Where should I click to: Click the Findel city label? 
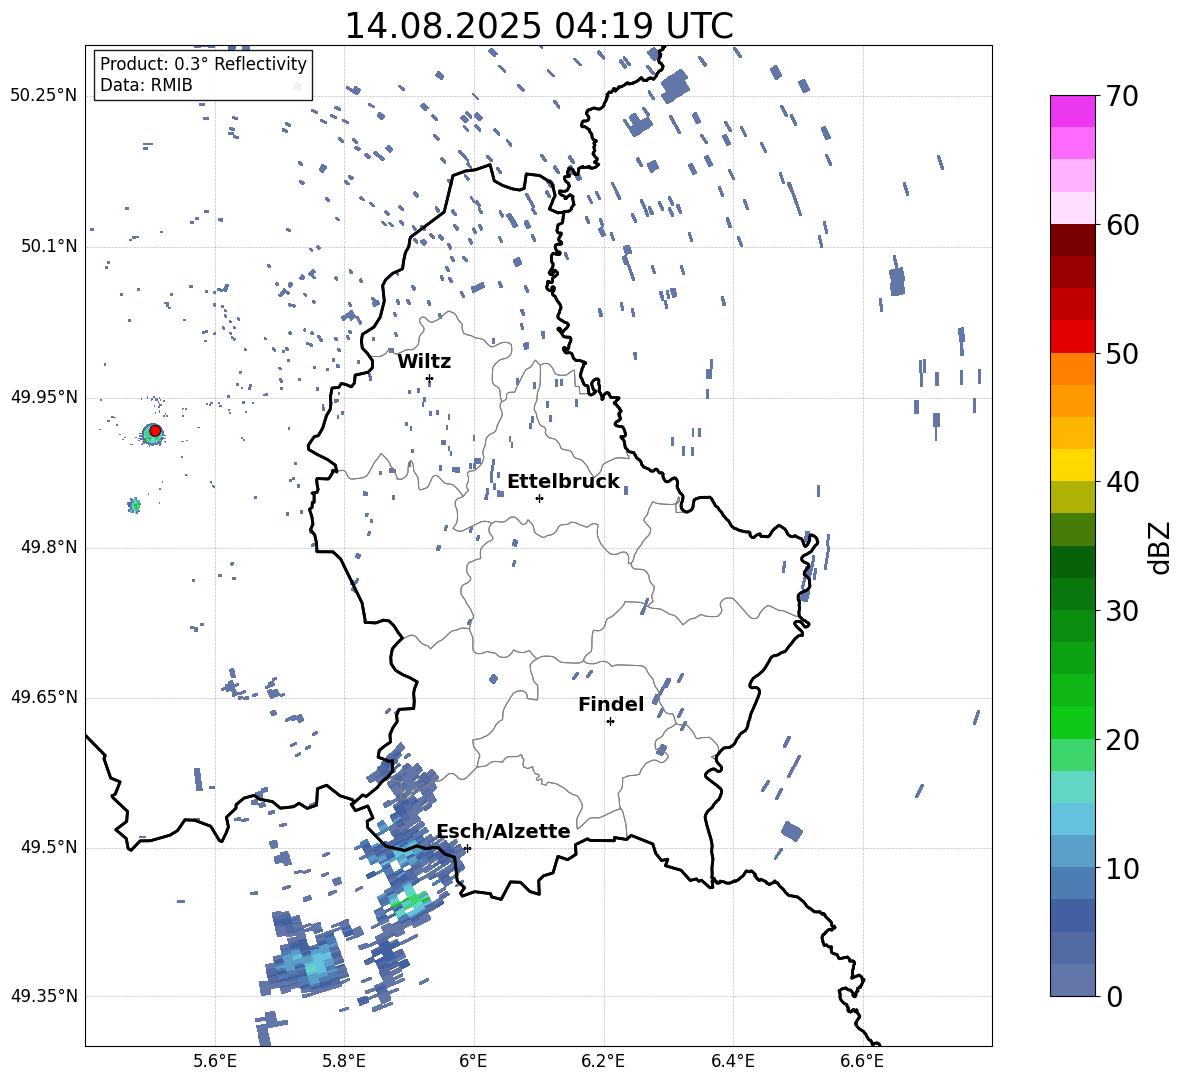(x=611, y=704)
